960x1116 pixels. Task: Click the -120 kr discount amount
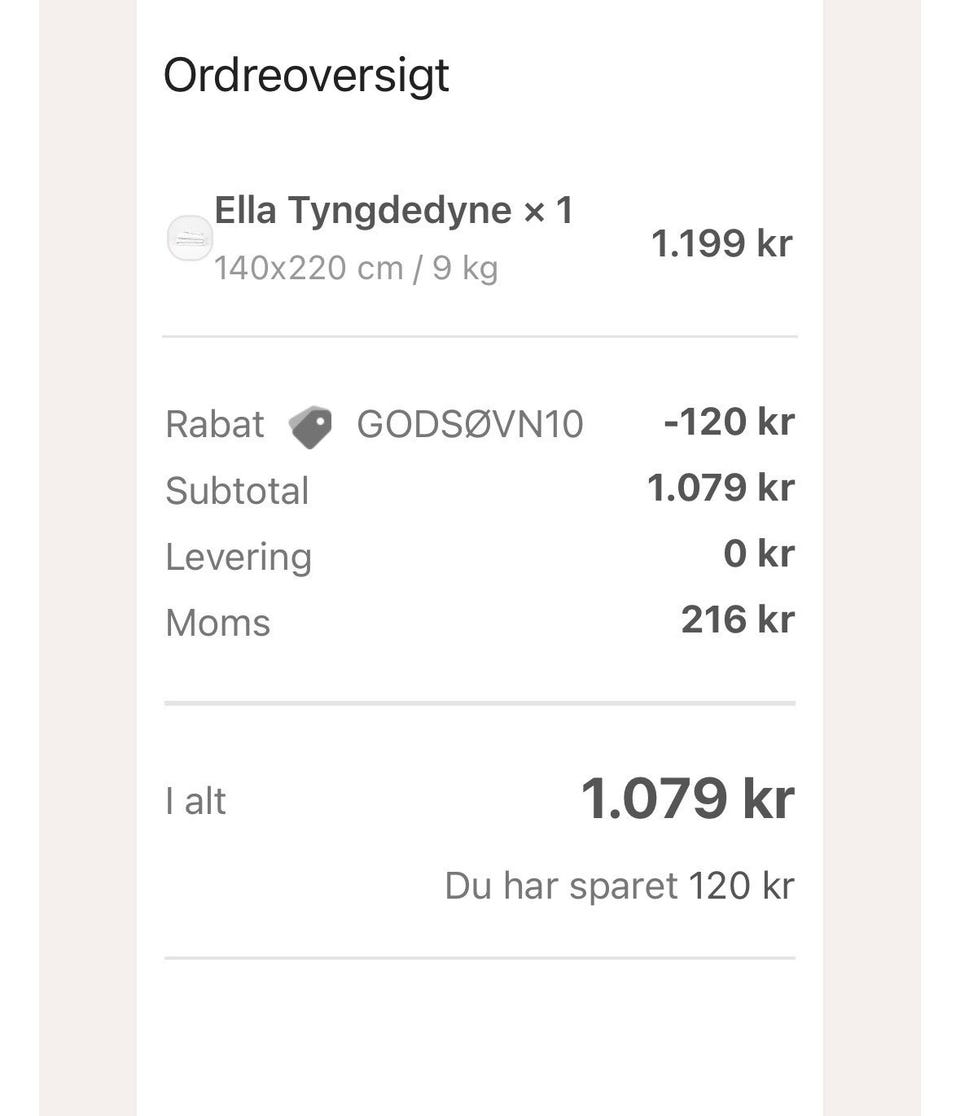[x=728, y=422]
